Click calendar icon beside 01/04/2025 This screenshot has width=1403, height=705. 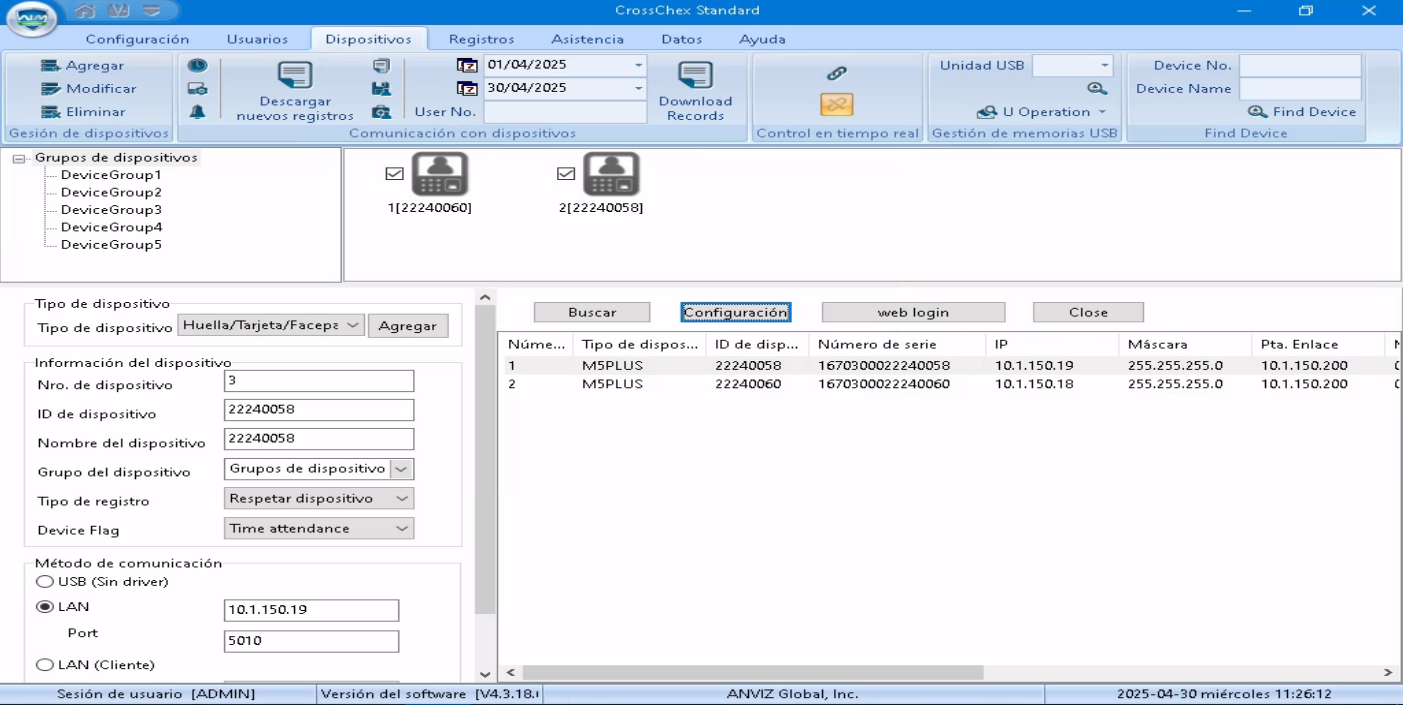coord(467,65)
